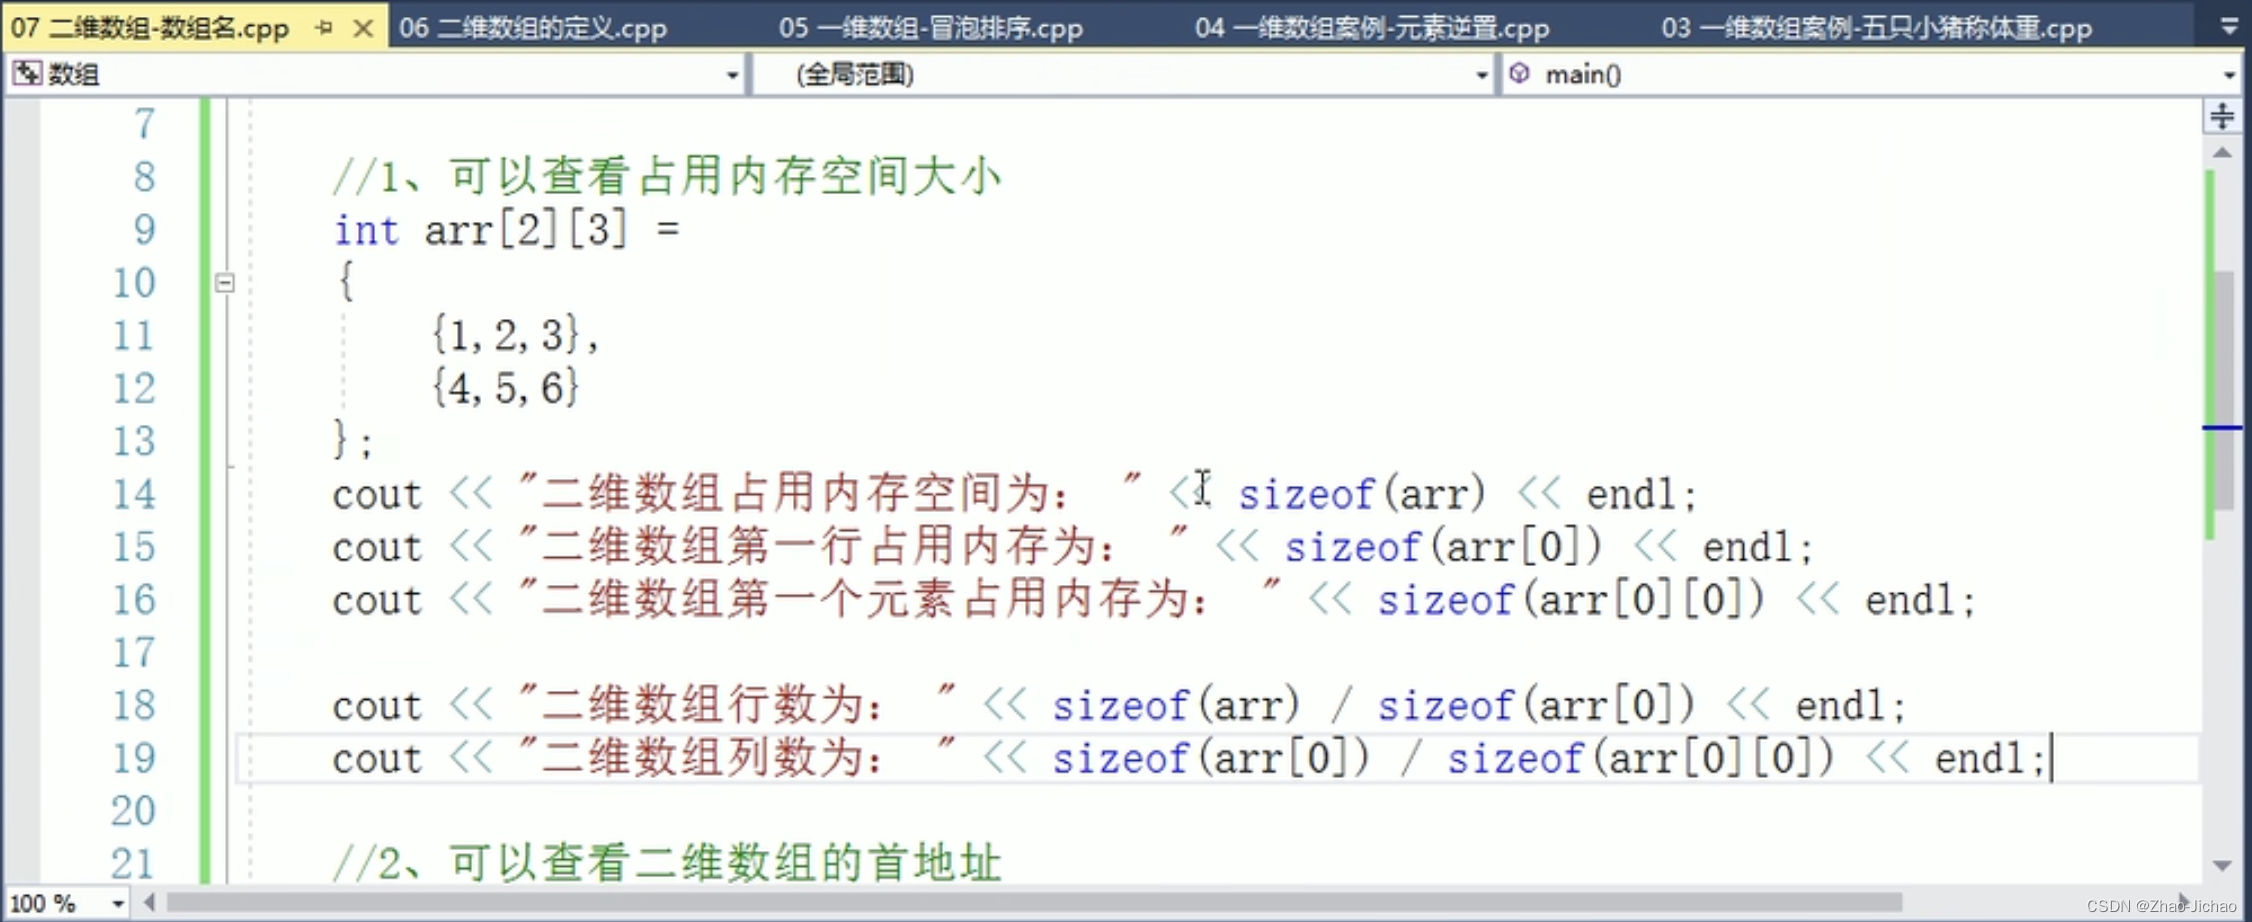
Task: Click the 数组 project icon in navigation bar
Action: coord(27,73)
